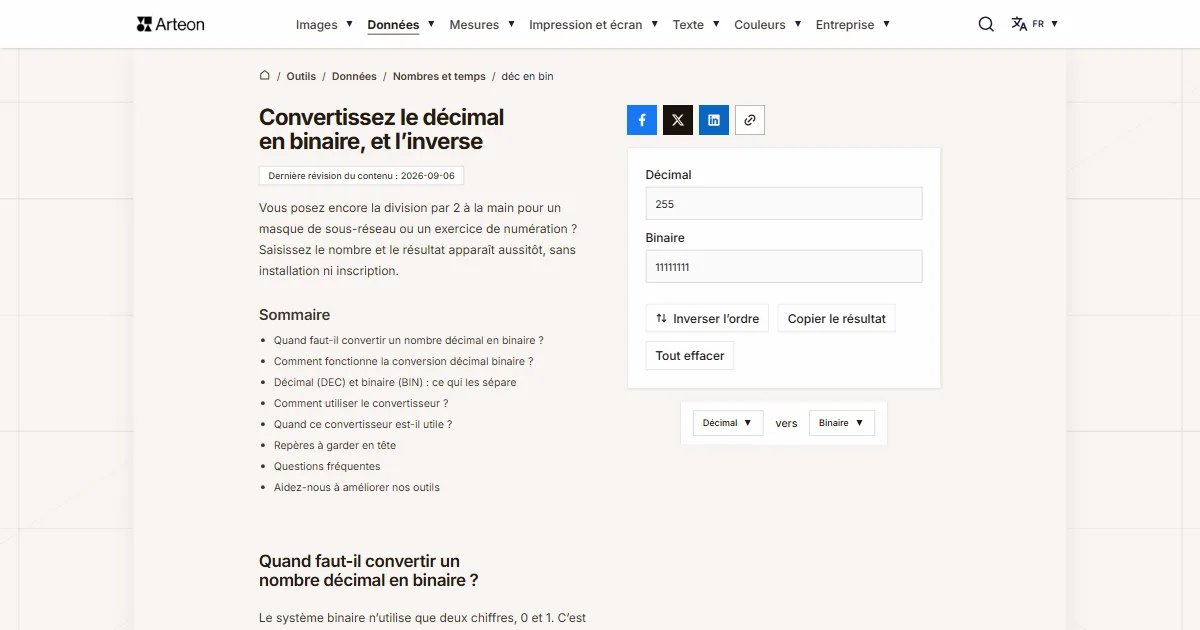Open the FR language dropdown
The width and height of the screenshot is (1200, 630).
coord(1045,24)
